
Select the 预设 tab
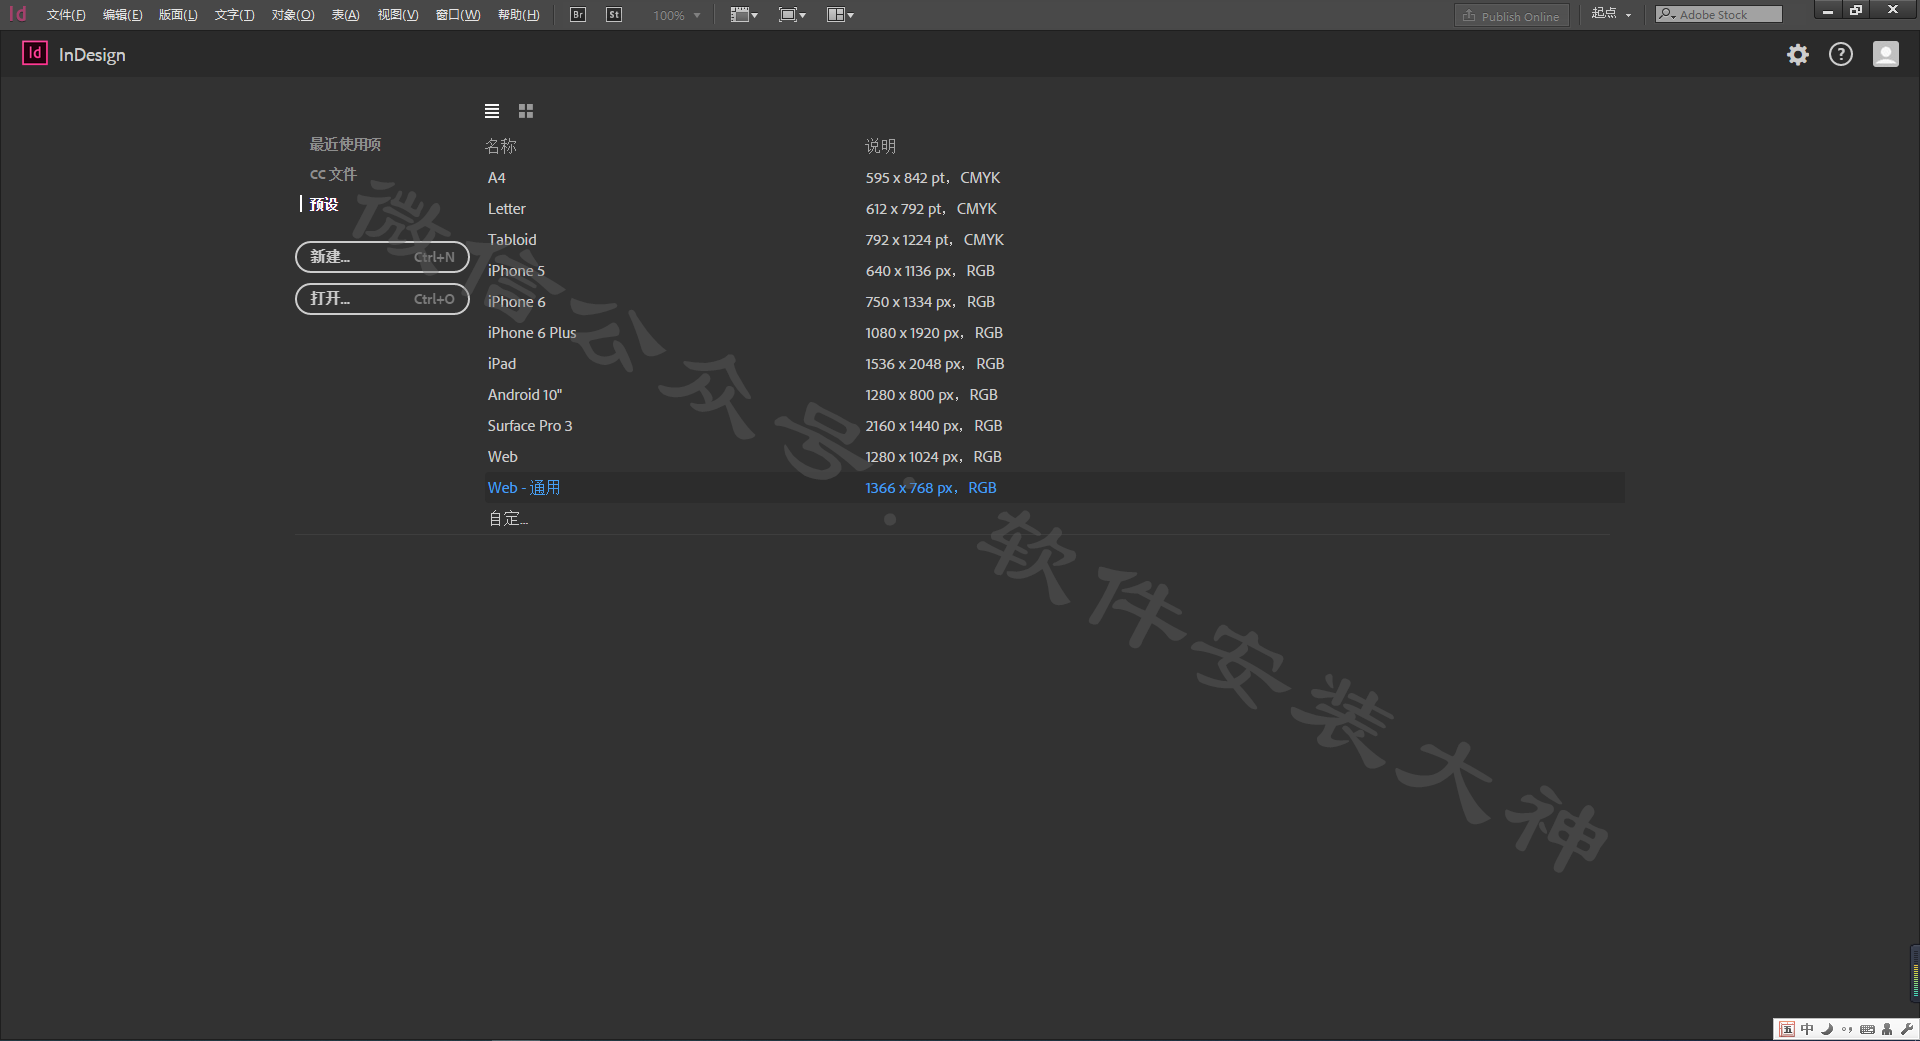click(x=324, y=204)
